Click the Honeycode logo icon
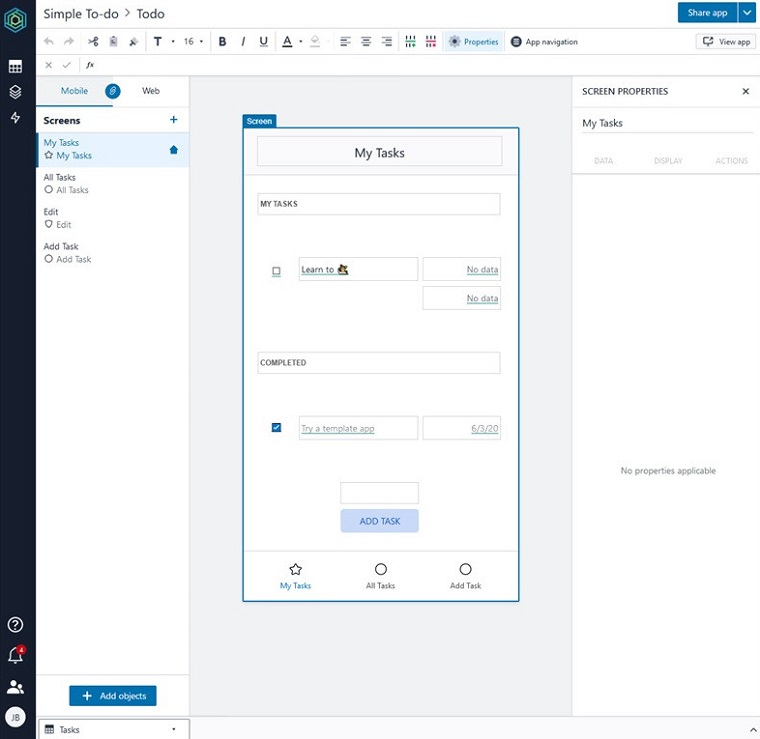760x739 pixels. pos(15,20)
